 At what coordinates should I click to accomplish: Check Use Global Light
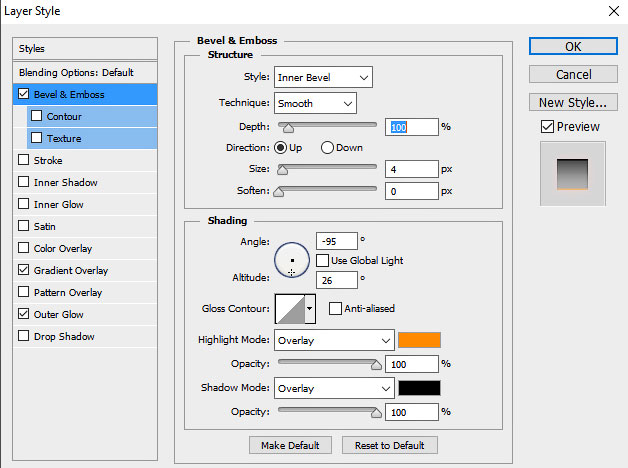point(322,261)
